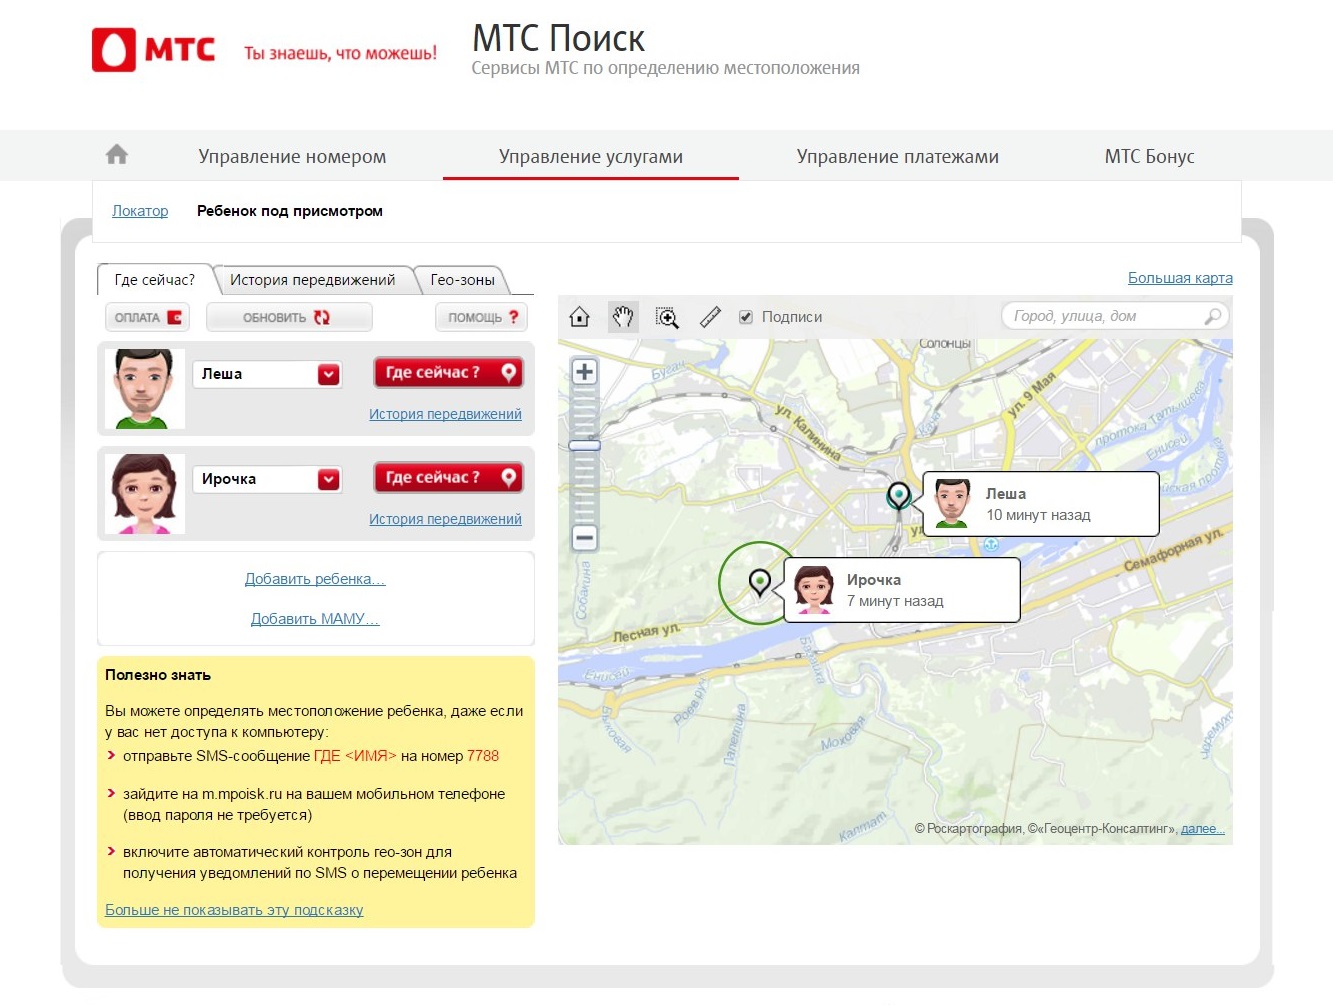Open Управление услугами menu
The width and height of the screenshot is (1333, 1005).
pos(591,156)
